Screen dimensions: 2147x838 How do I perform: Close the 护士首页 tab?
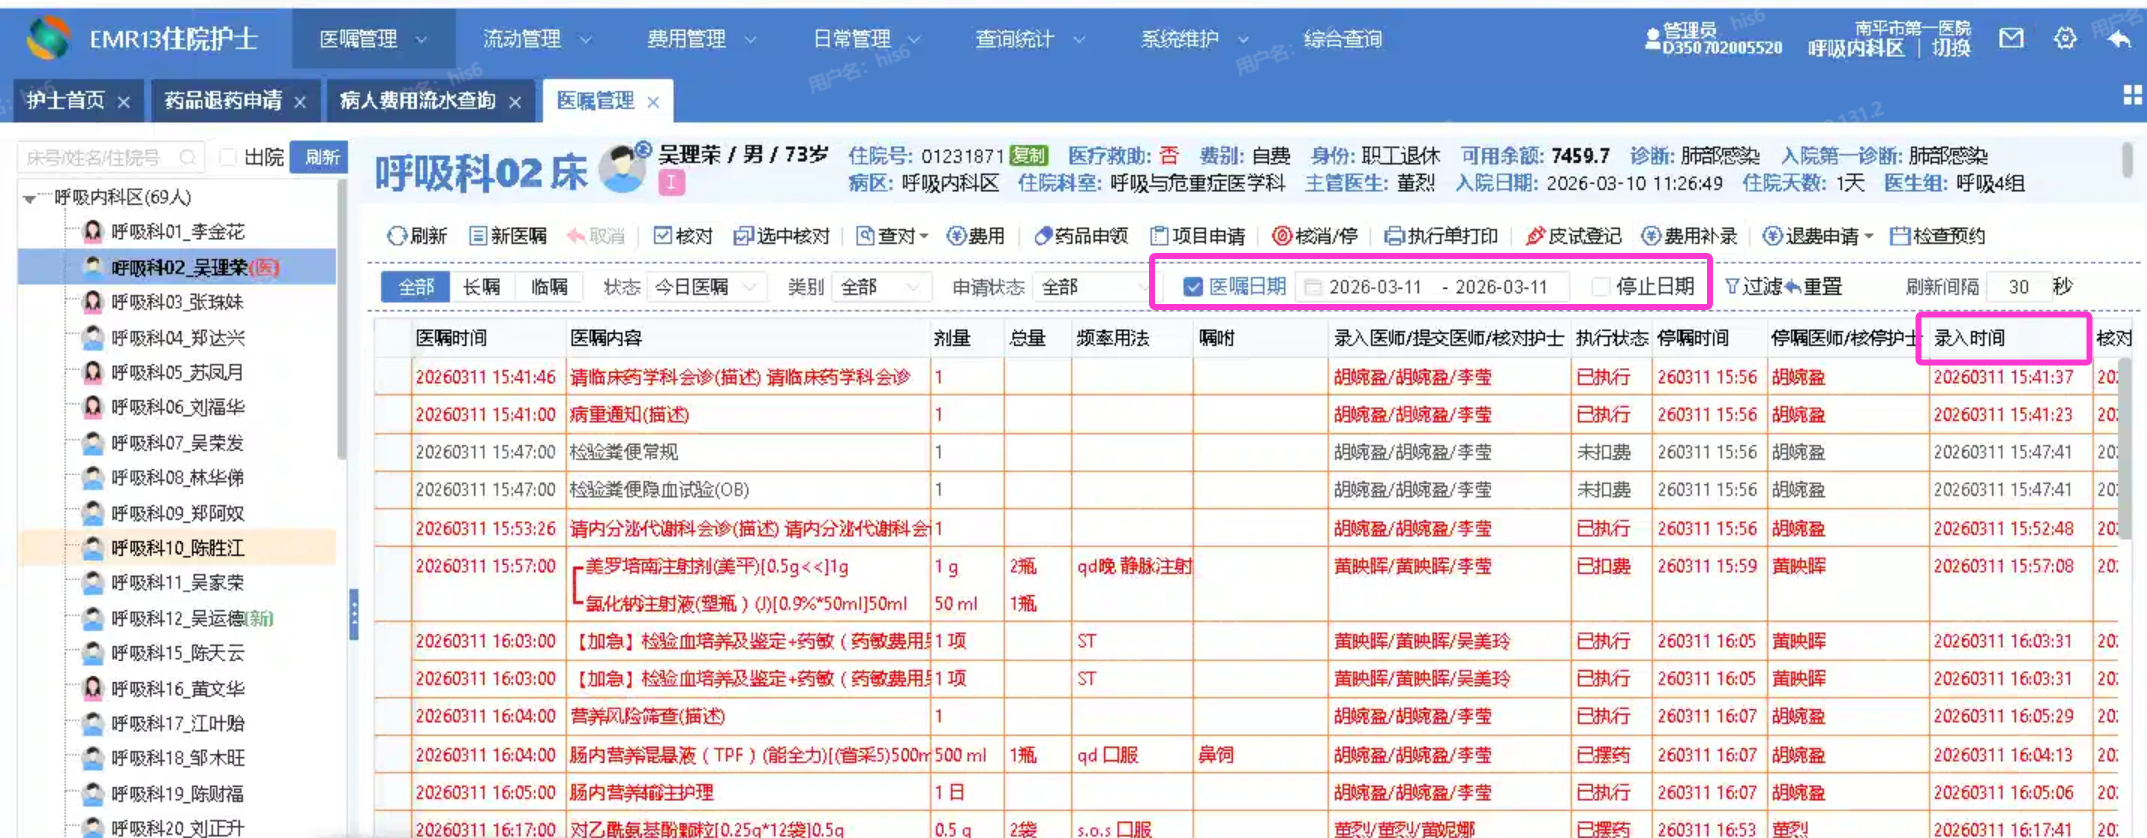coord(123,101)
